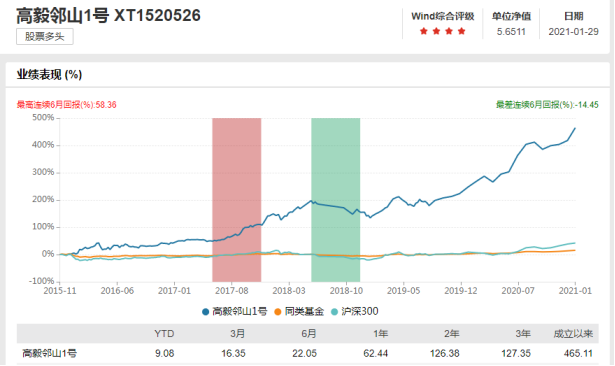Click the 日期 header label

(573, 16)
